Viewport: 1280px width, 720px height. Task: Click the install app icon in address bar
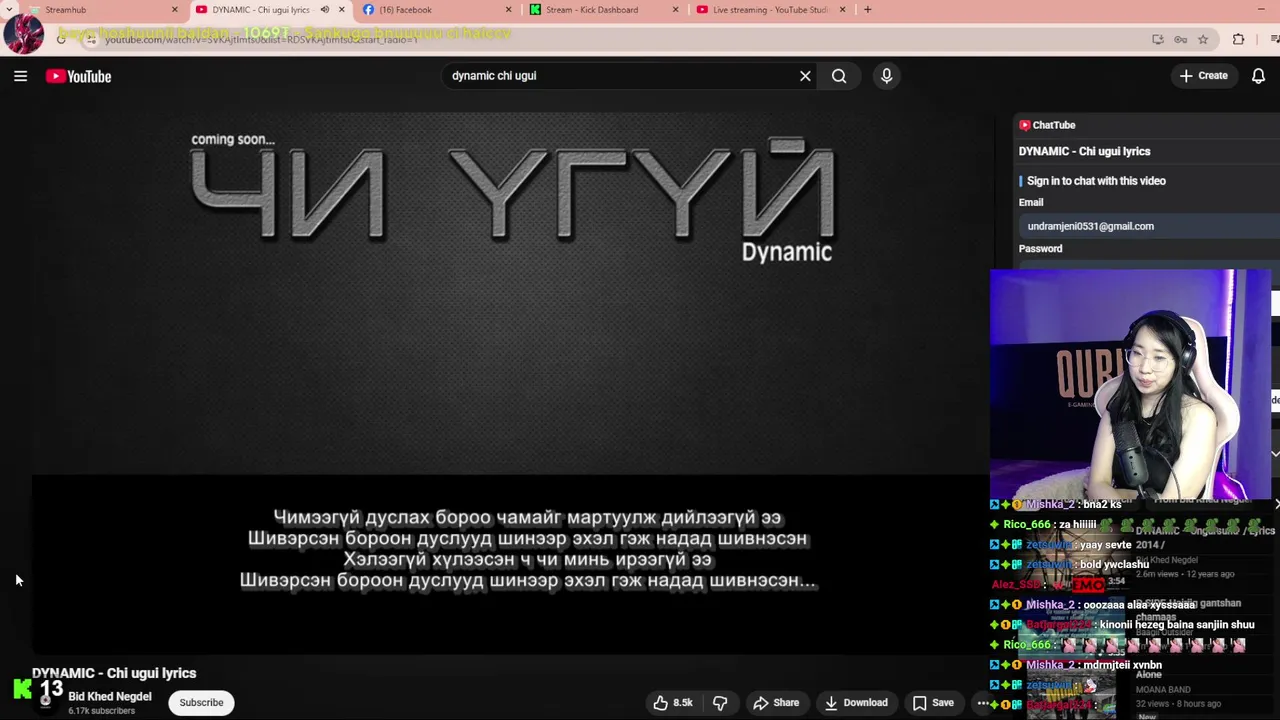[1158, 40]
